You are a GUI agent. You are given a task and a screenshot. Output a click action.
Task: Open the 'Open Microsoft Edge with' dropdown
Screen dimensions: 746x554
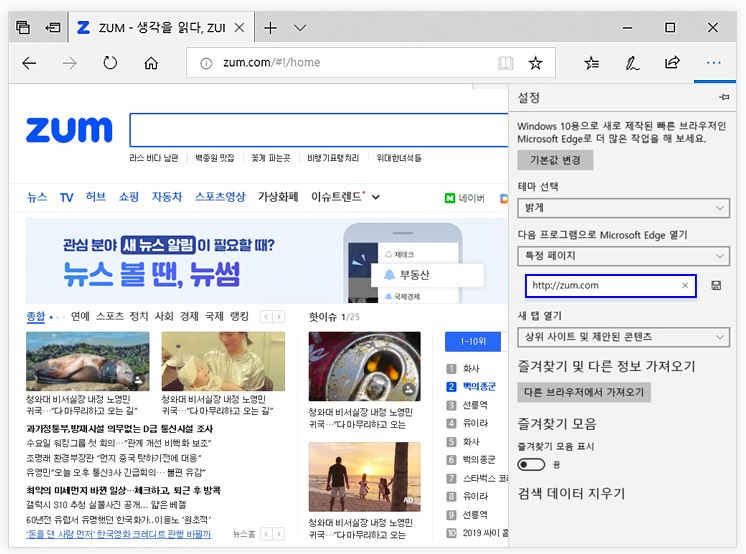[x=623, y=256]
